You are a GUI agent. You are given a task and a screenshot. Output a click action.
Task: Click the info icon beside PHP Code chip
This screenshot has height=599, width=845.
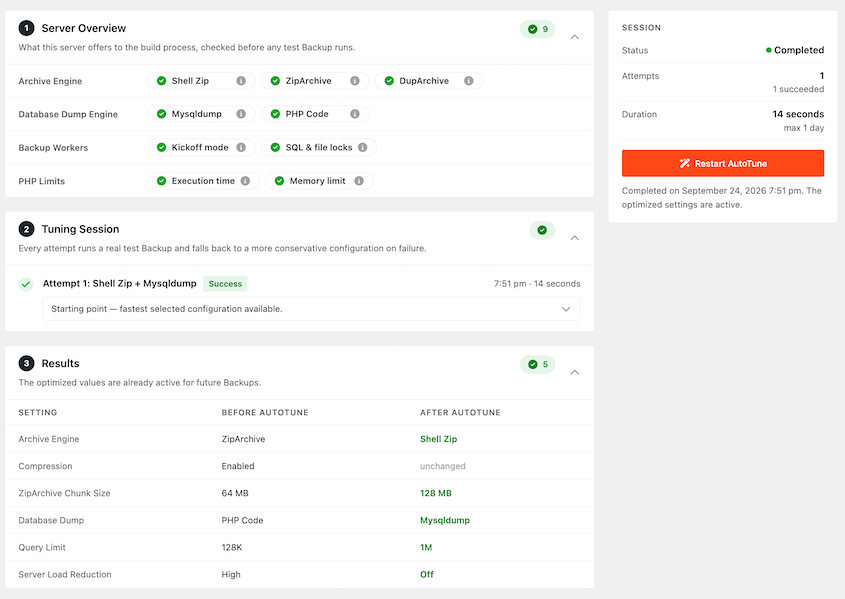tap(355, 114)
